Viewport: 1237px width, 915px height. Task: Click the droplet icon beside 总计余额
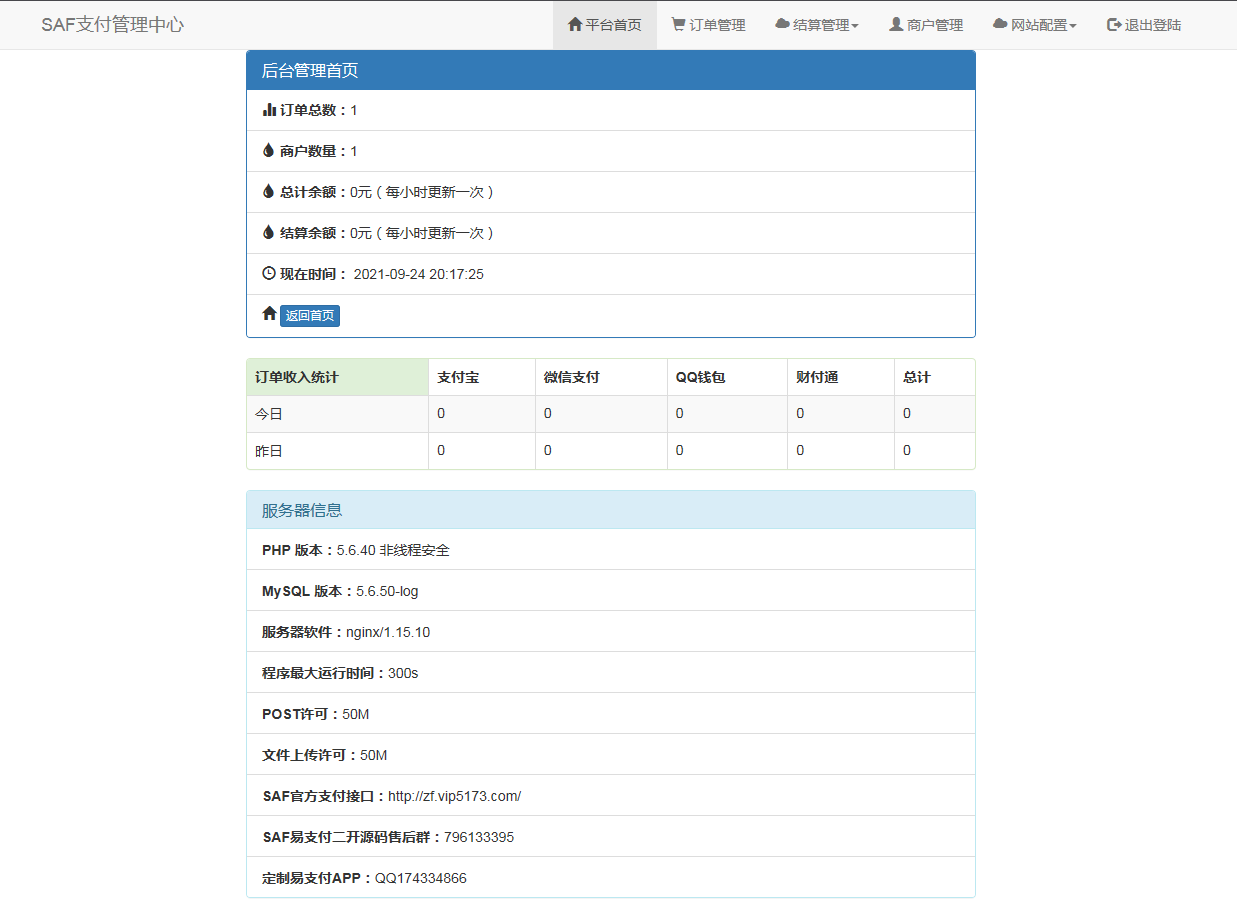[x=267, y=192]
